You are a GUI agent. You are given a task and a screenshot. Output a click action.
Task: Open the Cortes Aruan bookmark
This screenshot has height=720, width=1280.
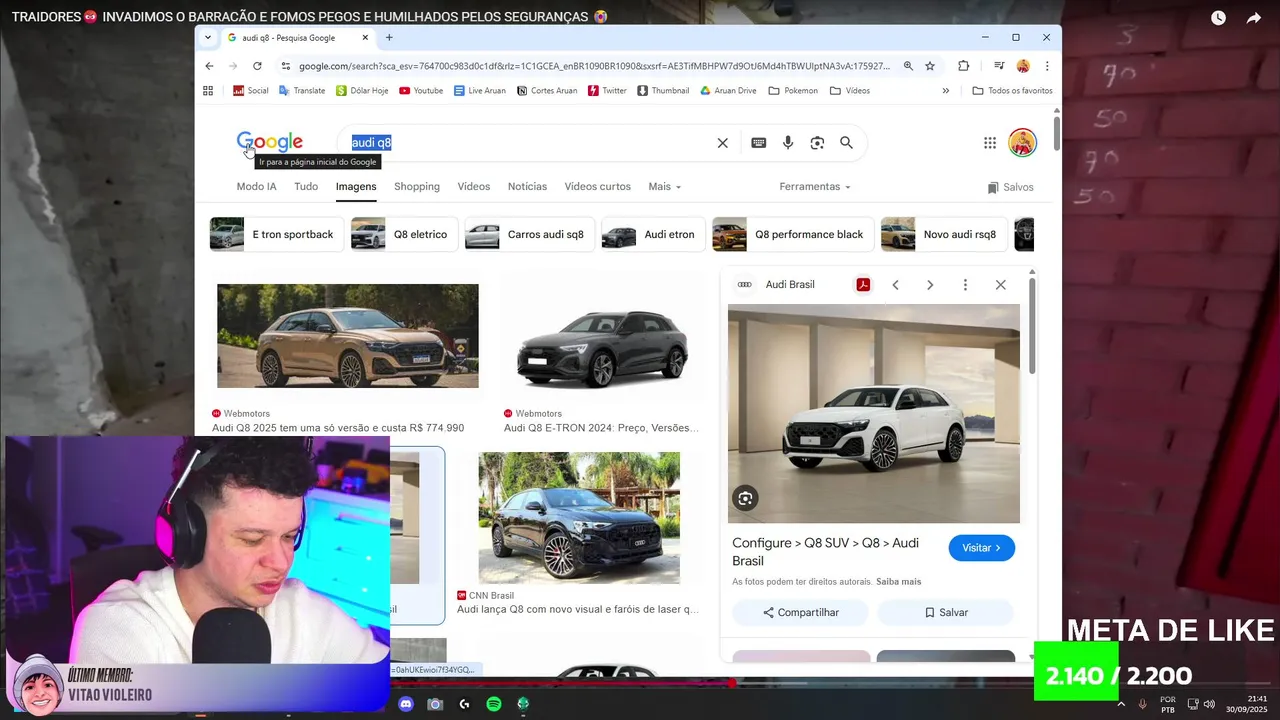click(x=546, y=90)
